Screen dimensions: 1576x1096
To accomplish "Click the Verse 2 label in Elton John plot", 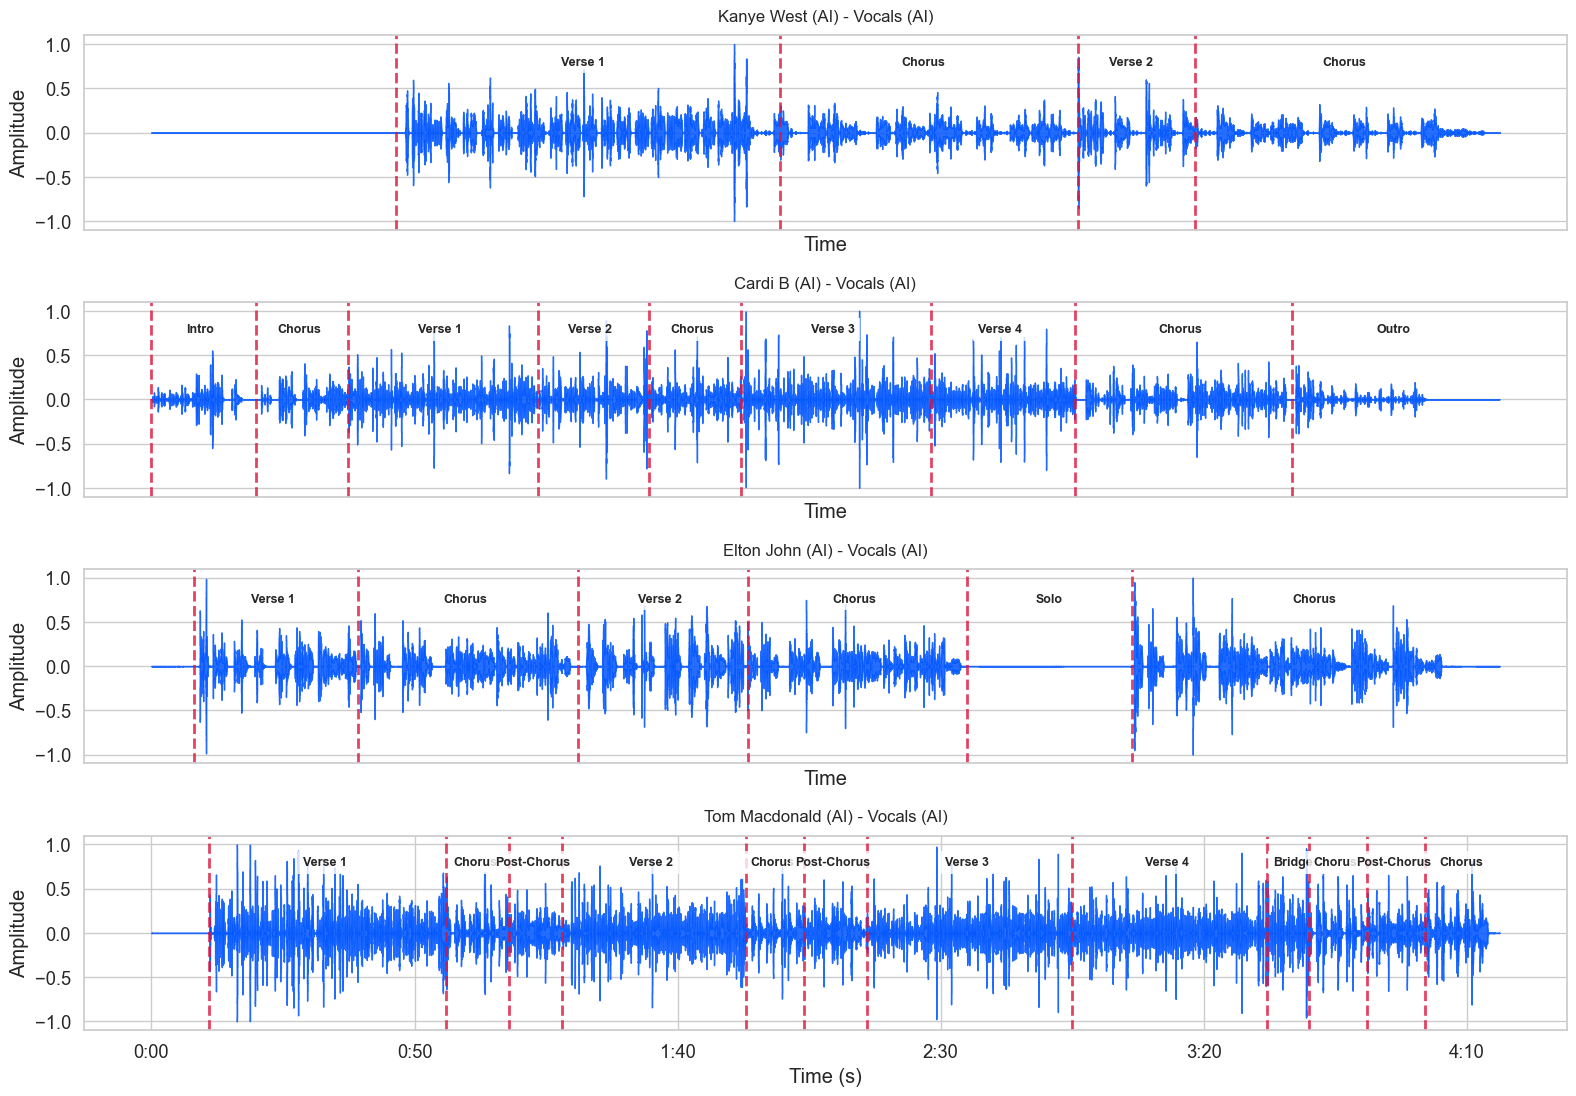I will [x=660, y=599].
